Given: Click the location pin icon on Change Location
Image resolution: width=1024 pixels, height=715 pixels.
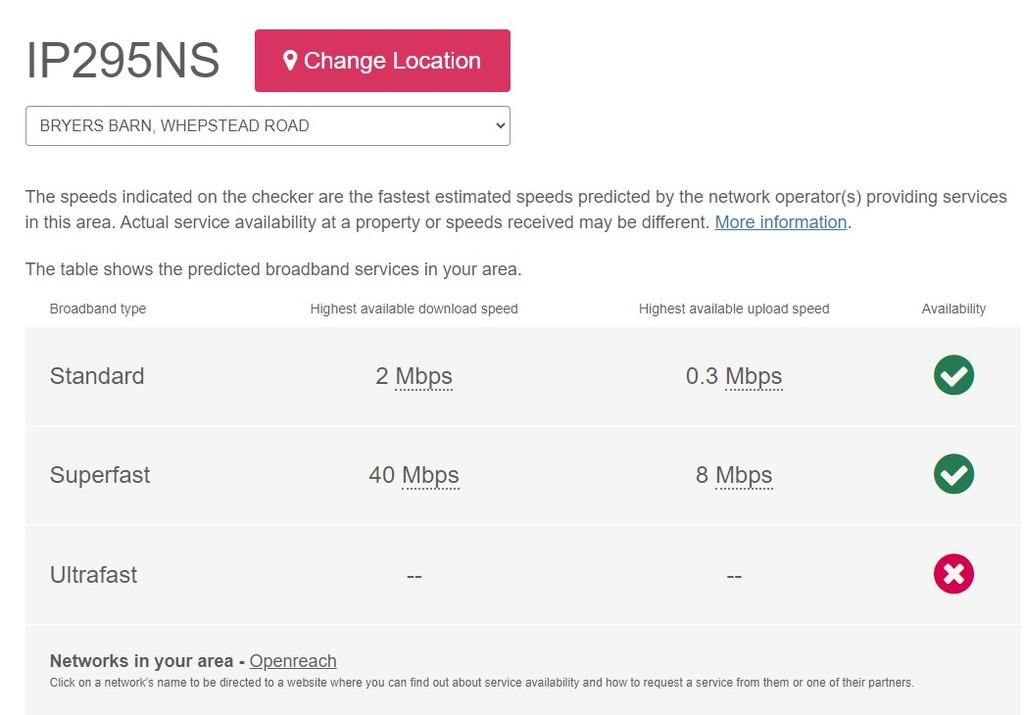Looking at the screenshot, I should pyautogui.click(x=290, y=60).
